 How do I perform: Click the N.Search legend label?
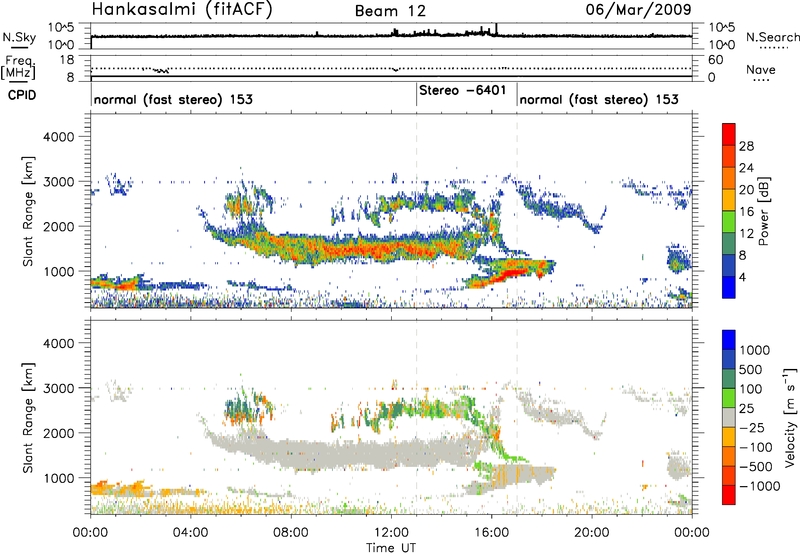[x=772, y=37]
